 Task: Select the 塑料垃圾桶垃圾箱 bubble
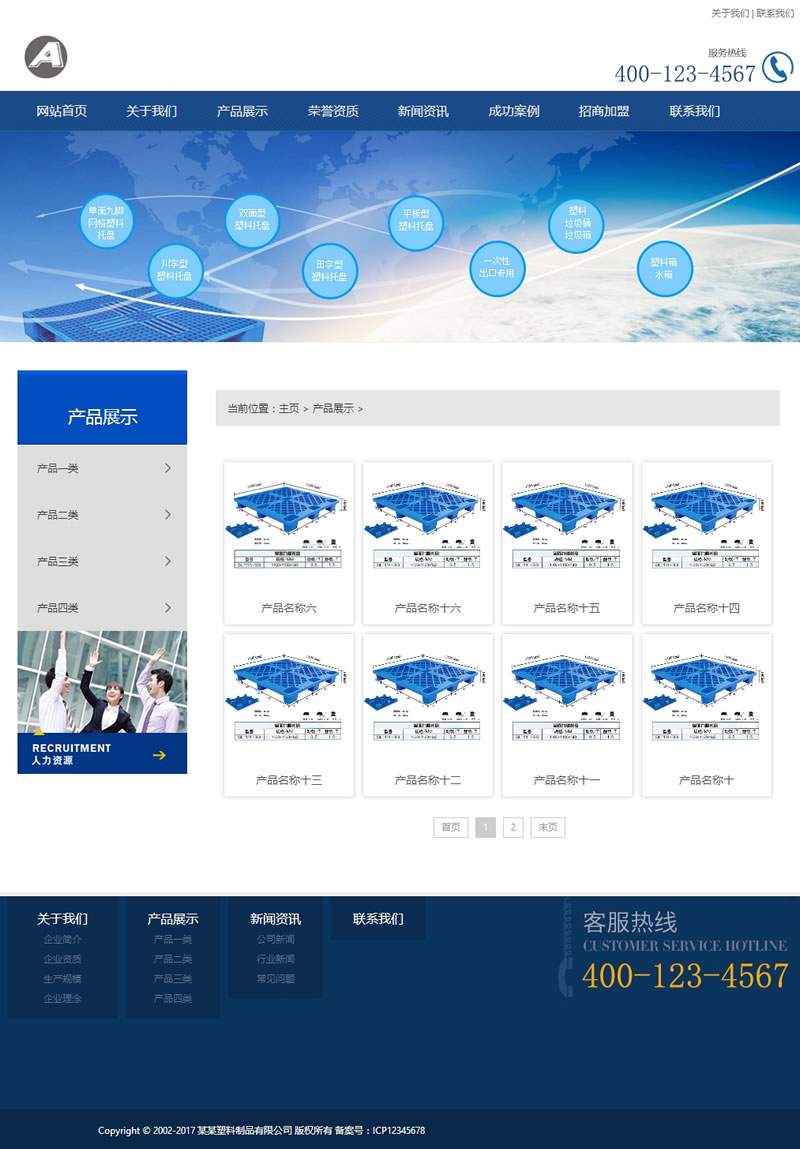point(577,225)
